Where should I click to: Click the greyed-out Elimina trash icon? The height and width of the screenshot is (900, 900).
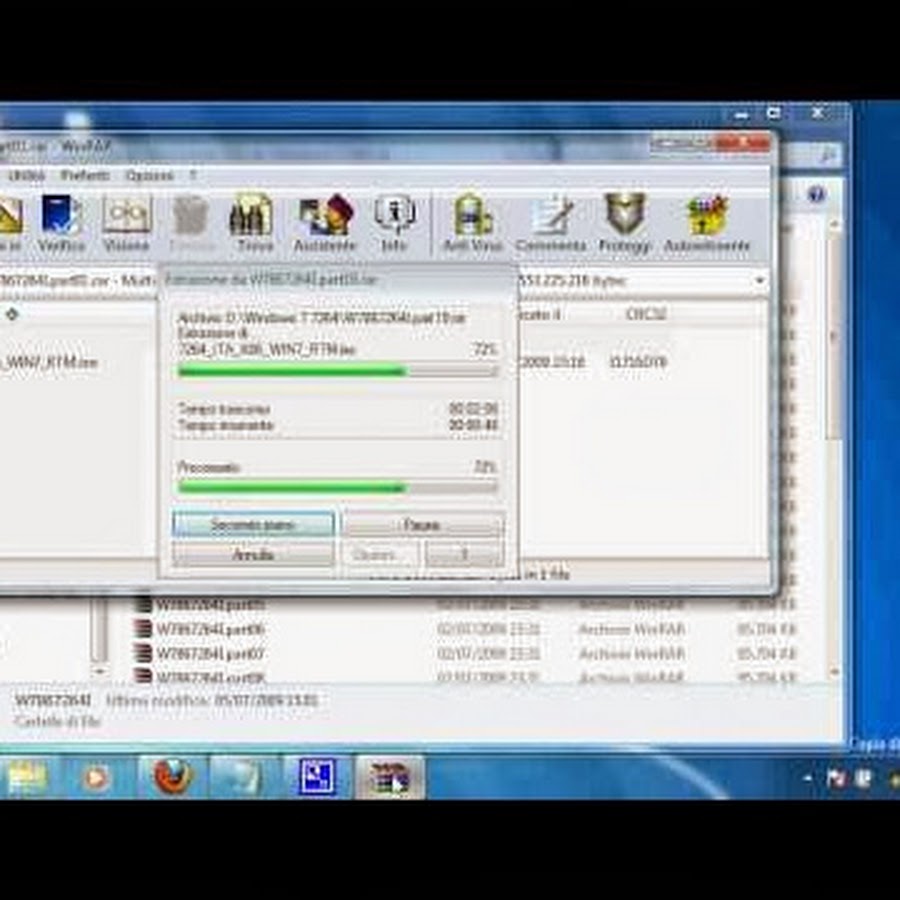click(191, 223)
